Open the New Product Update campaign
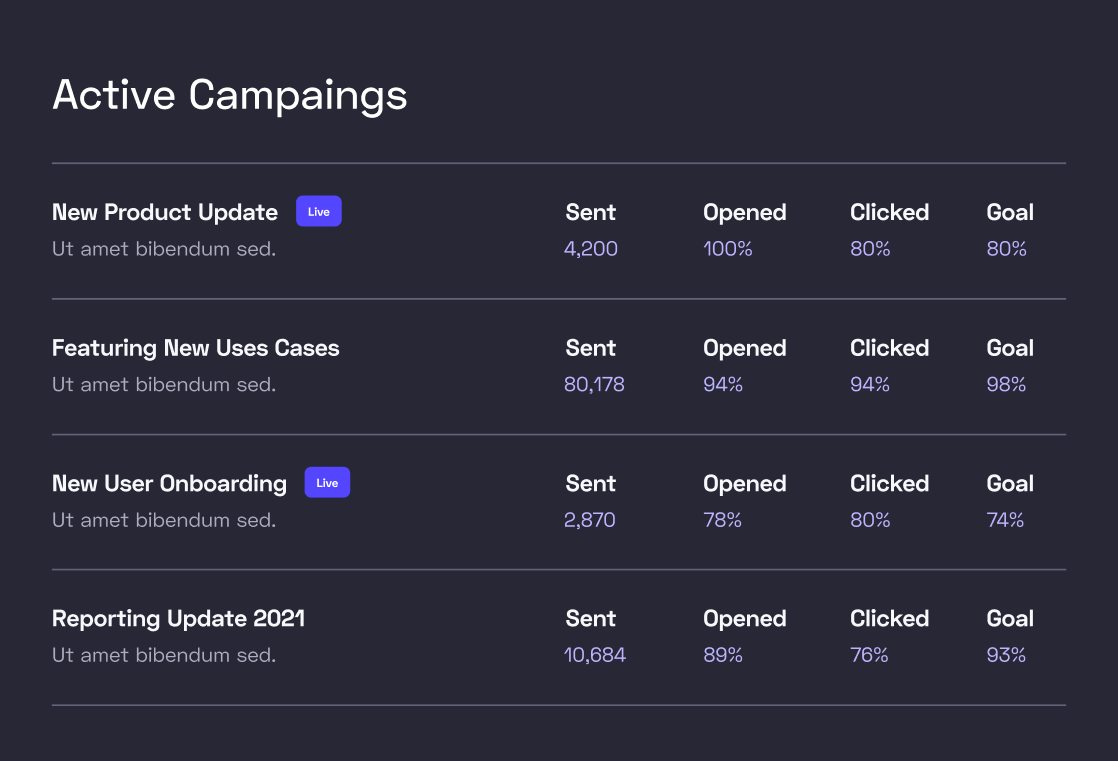 pyautogui.click(x=164, y=212)
